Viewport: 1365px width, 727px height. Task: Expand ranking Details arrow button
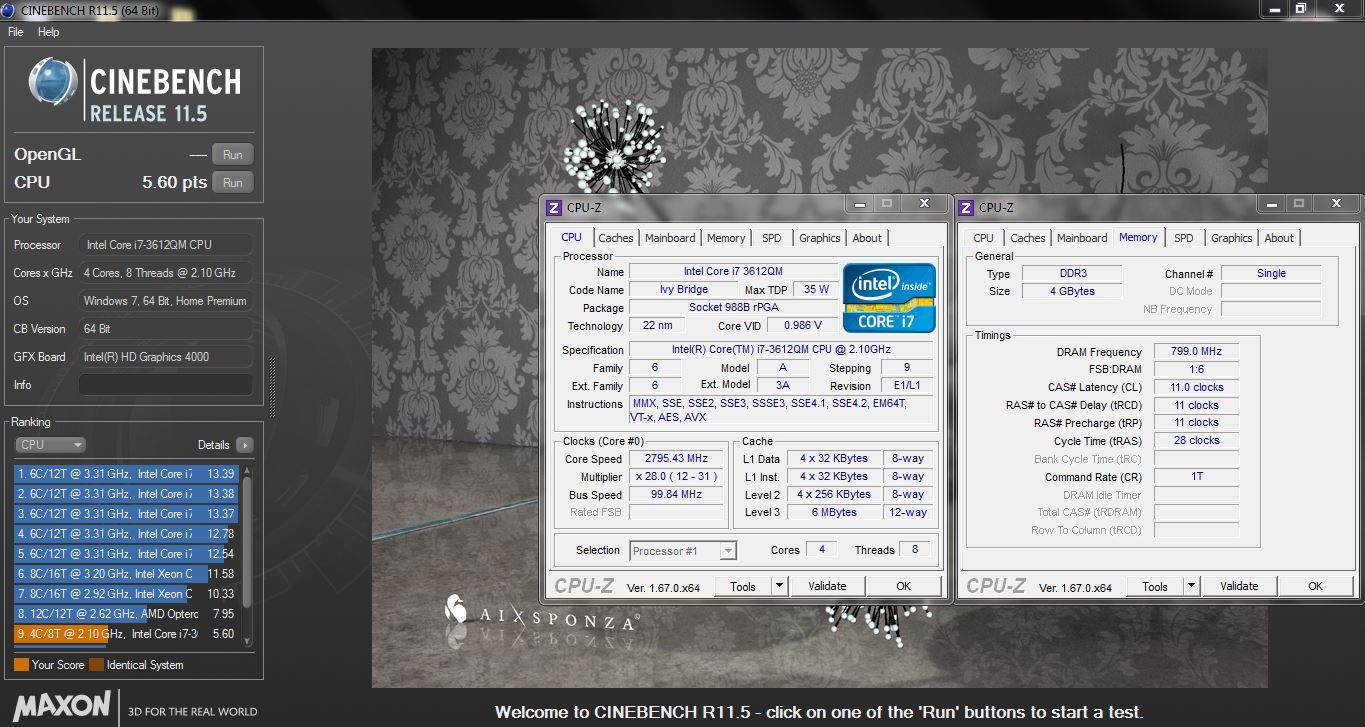click(x=245, y=445)
